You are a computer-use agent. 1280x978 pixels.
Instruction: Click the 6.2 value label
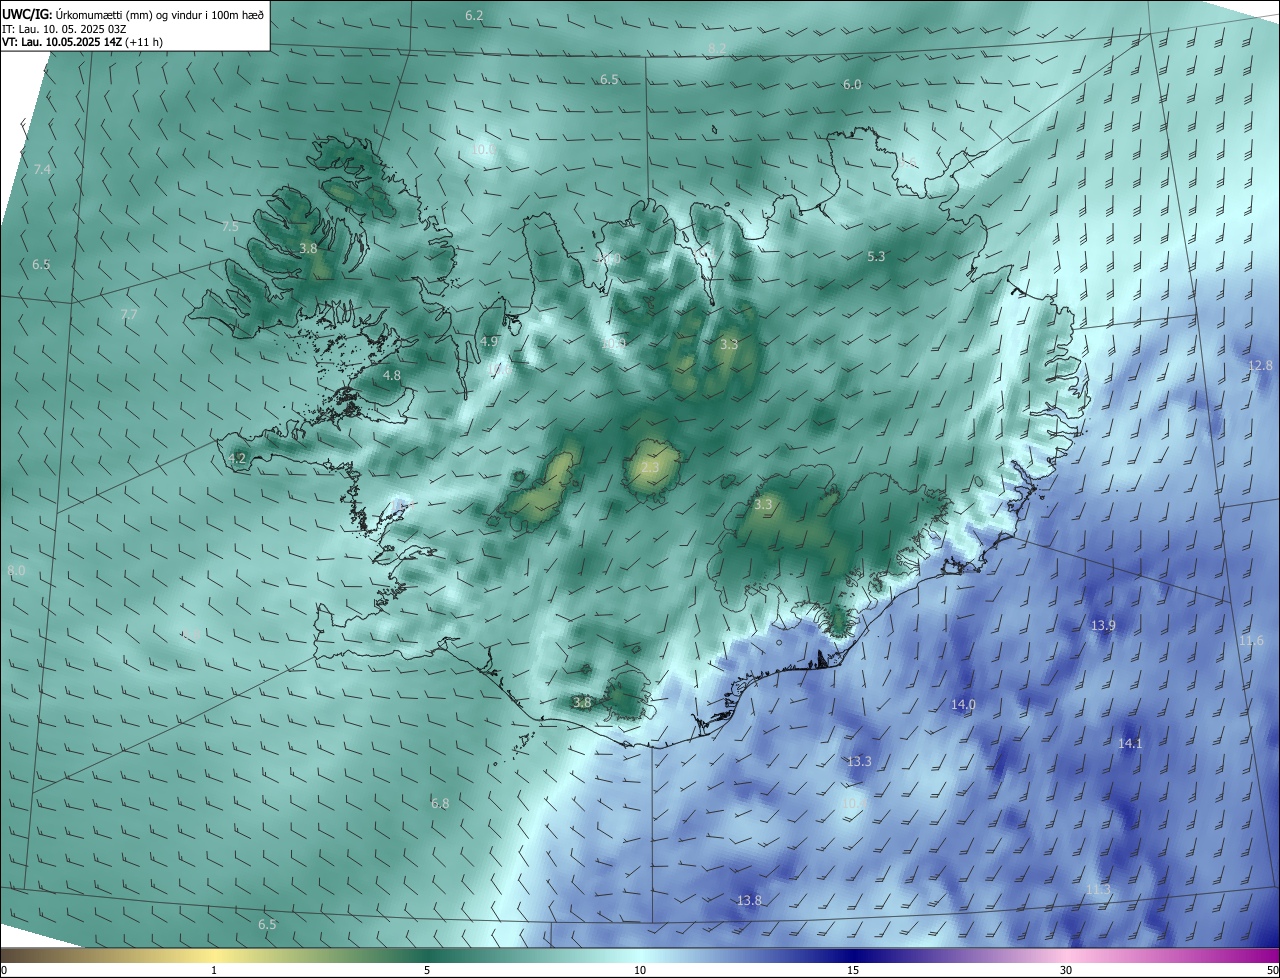(475, 15)
